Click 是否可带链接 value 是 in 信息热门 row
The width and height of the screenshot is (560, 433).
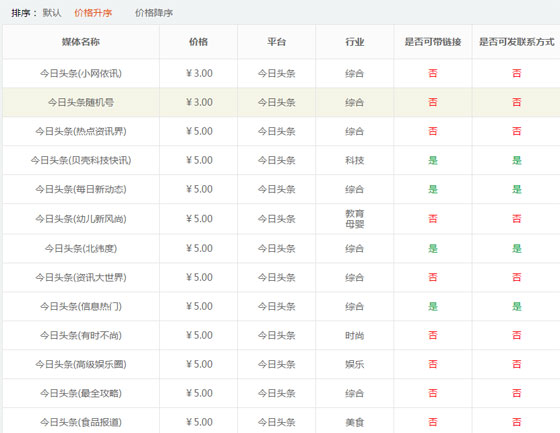point(433,307)
